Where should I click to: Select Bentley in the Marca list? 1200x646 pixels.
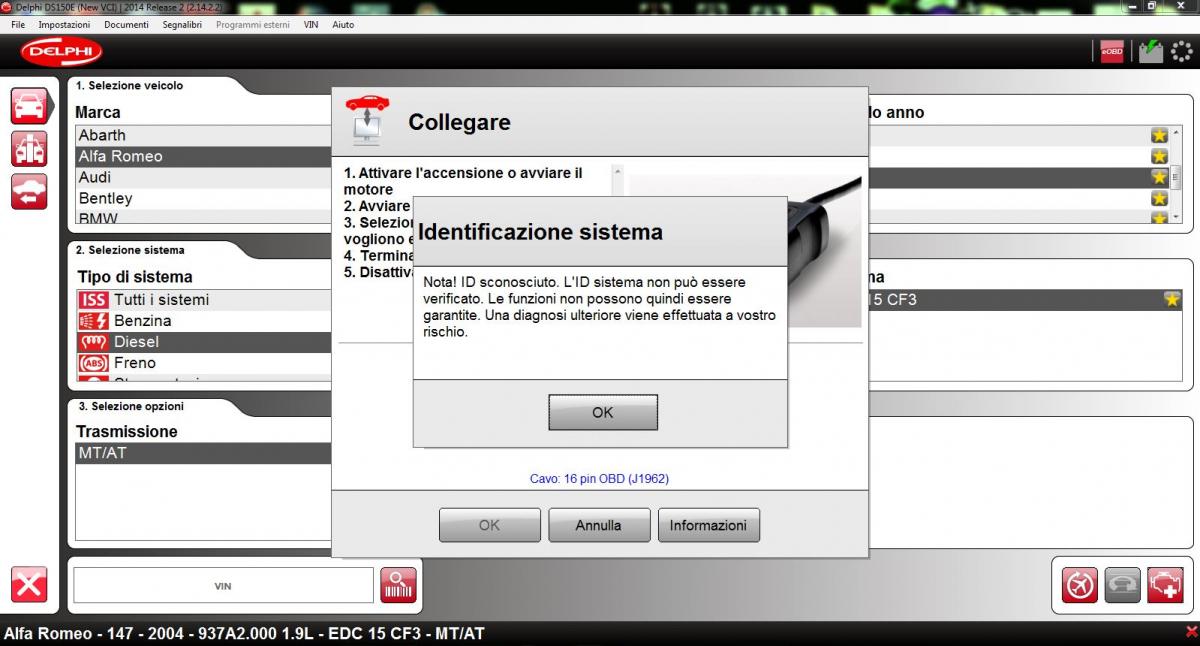[204, 198]
